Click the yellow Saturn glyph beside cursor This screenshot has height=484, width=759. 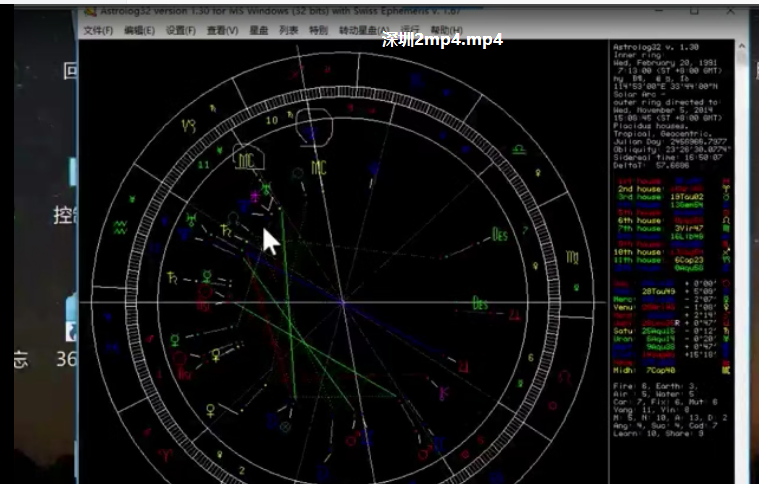tap(226, 230)
